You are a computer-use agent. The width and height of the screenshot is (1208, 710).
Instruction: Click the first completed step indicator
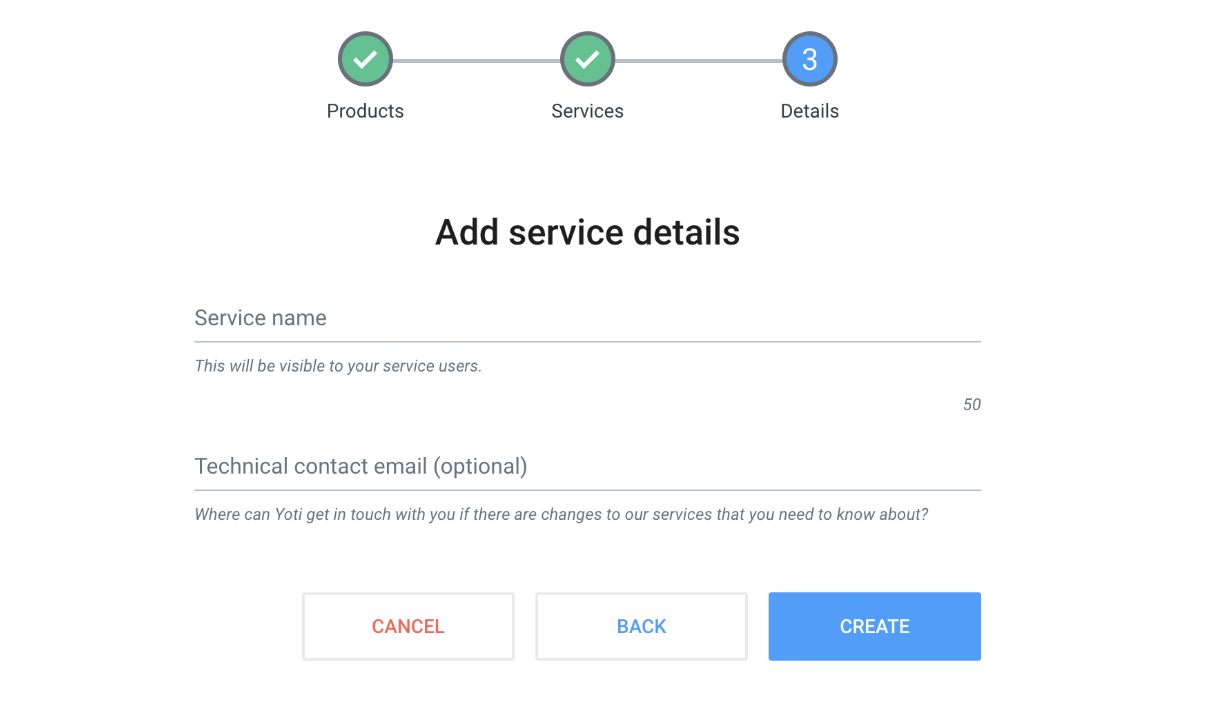[x=365, y=58]
